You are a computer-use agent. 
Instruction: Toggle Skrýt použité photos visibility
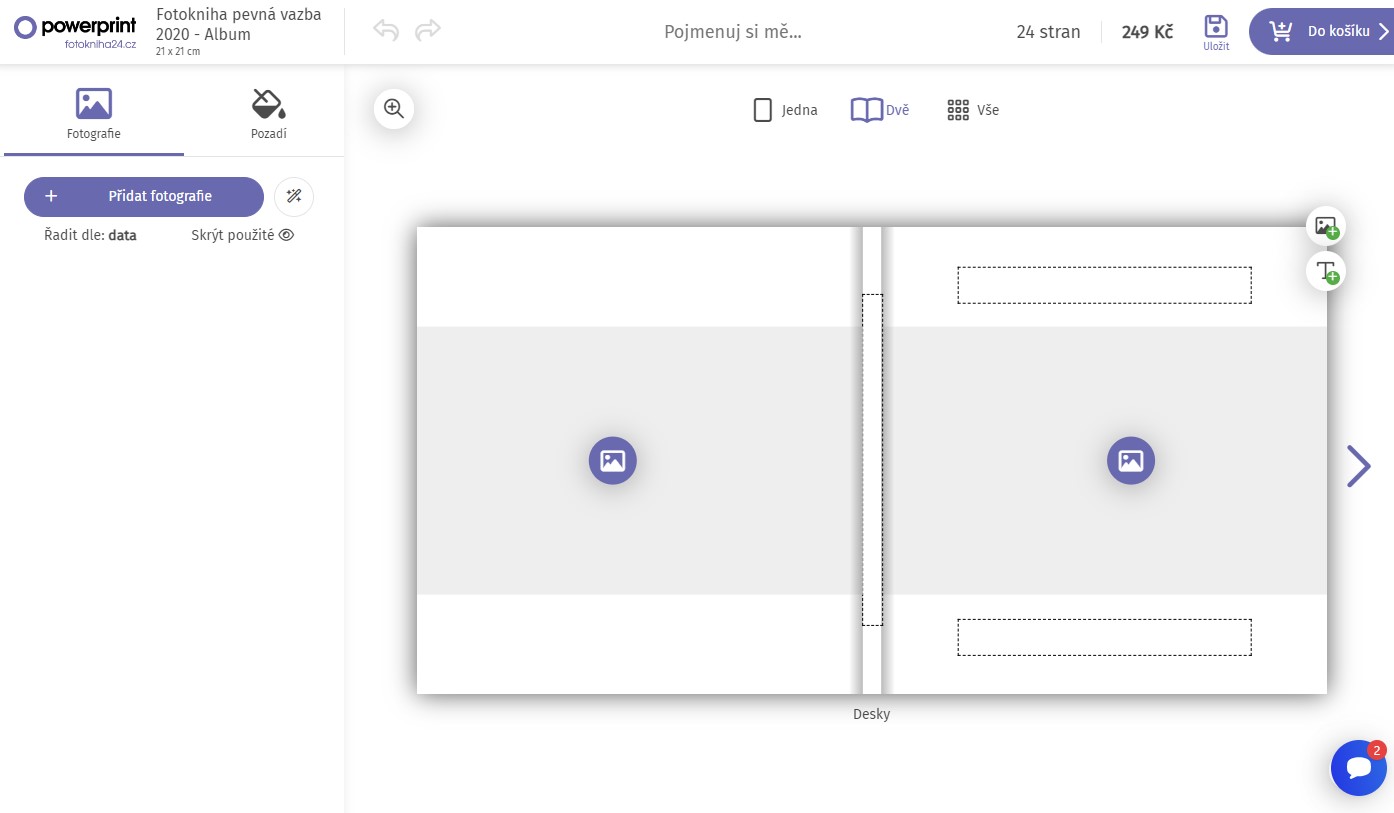tap(243, 236)
